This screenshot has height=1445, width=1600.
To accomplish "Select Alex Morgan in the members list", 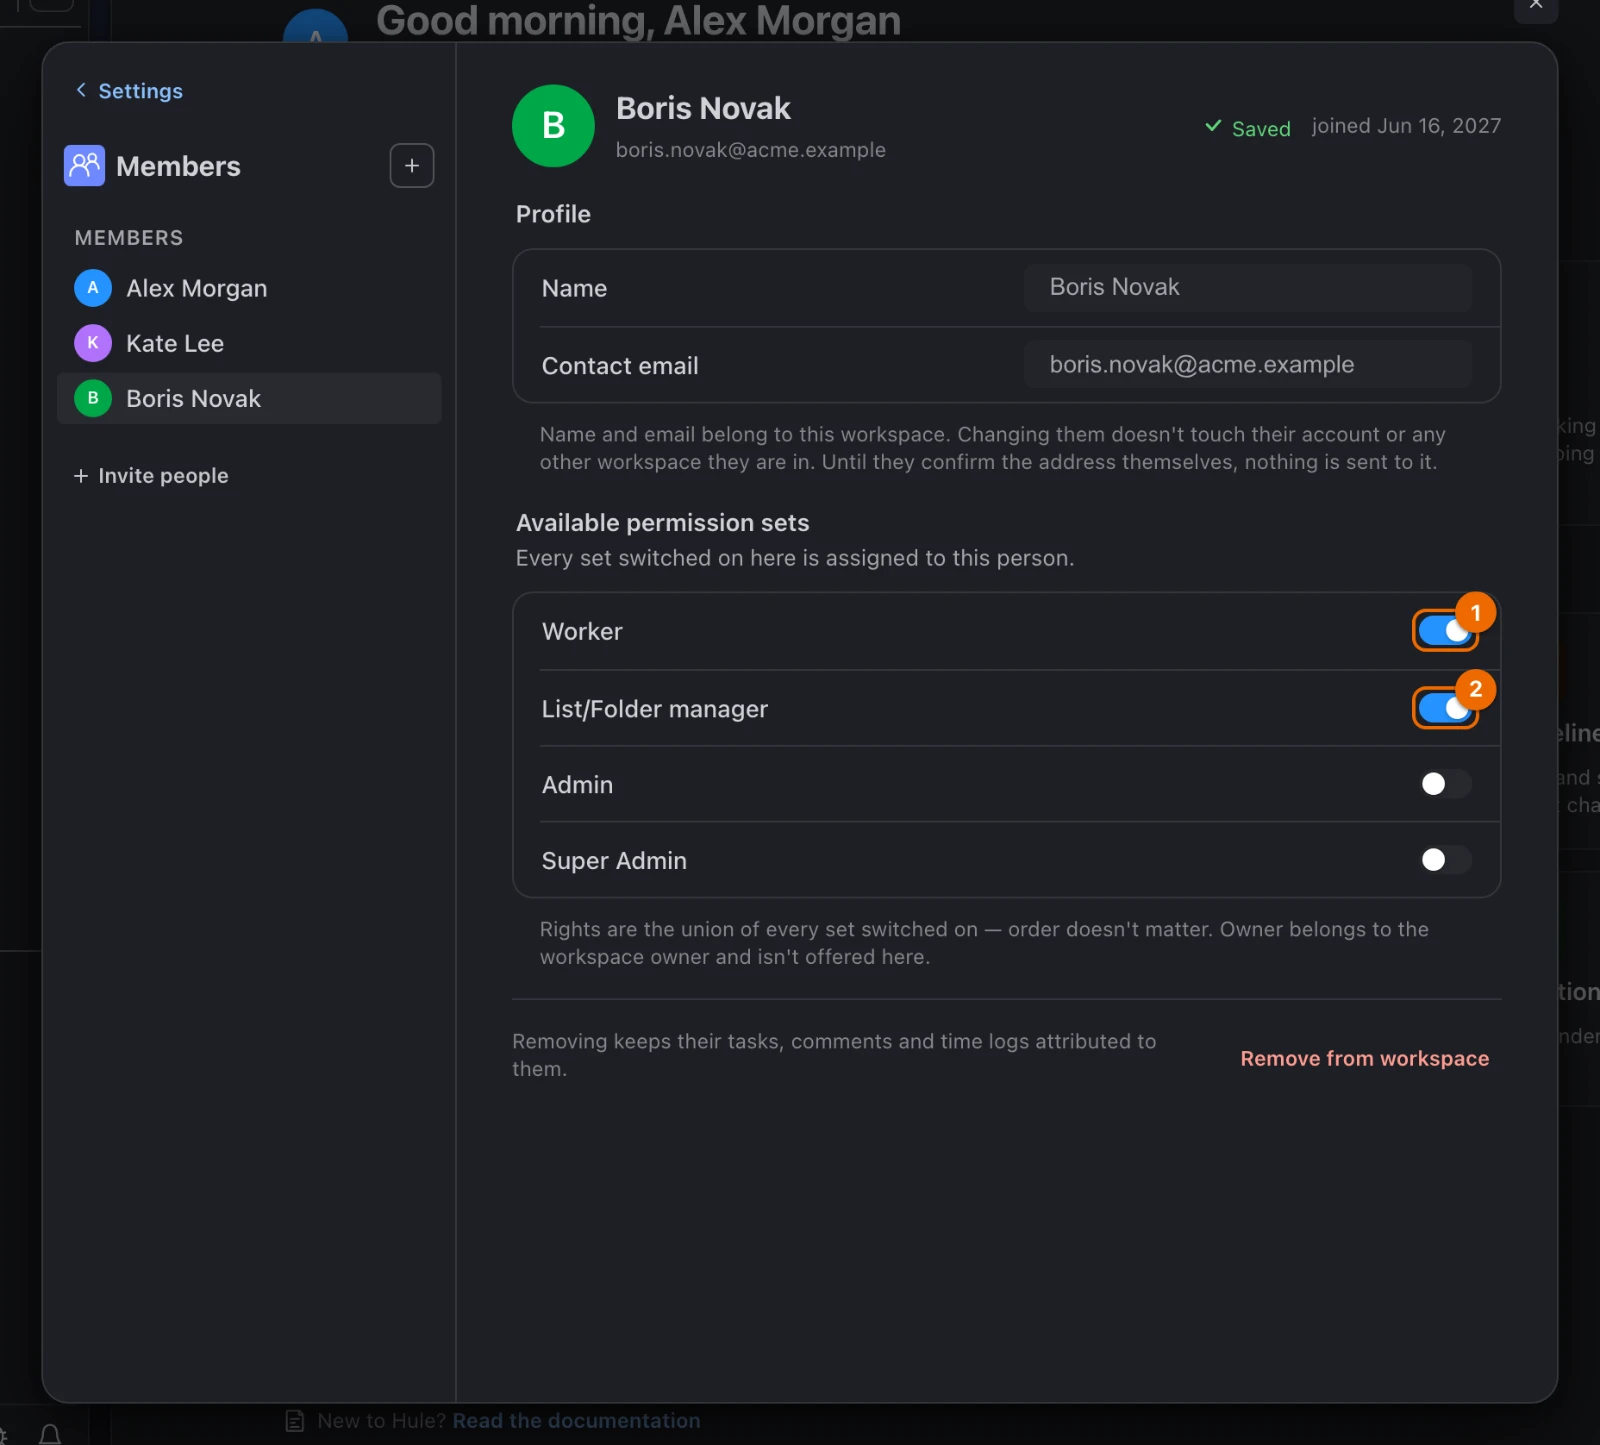I will click(x=249, y=288).
